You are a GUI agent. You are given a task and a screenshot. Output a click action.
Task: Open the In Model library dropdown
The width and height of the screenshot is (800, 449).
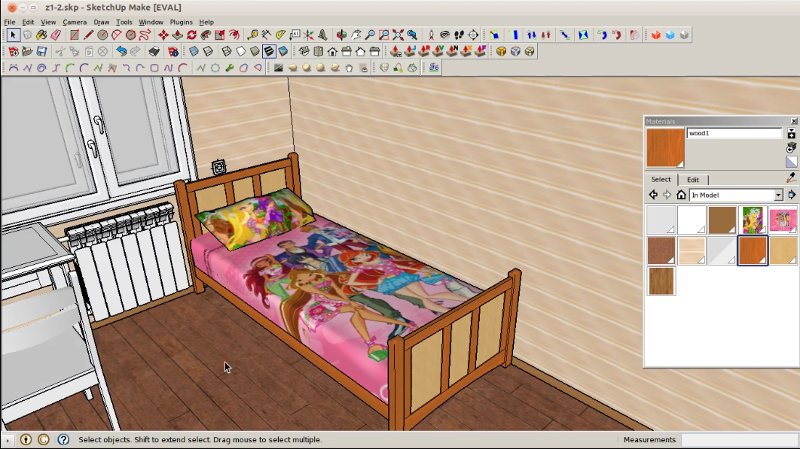(736, 195)
